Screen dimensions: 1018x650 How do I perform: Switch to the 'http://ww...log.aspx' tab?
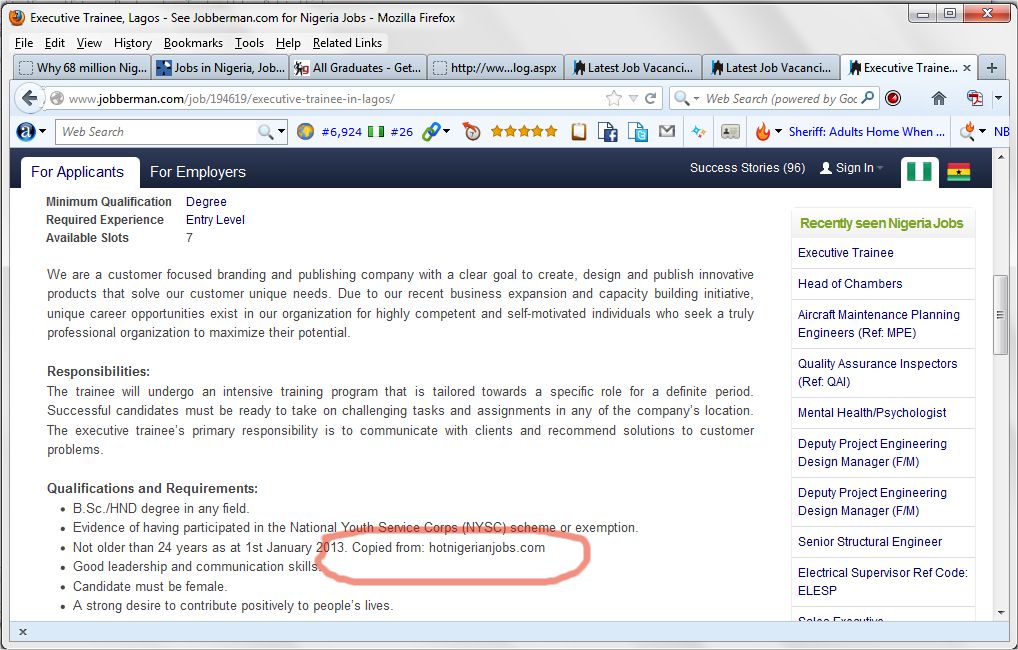[495, 68]
